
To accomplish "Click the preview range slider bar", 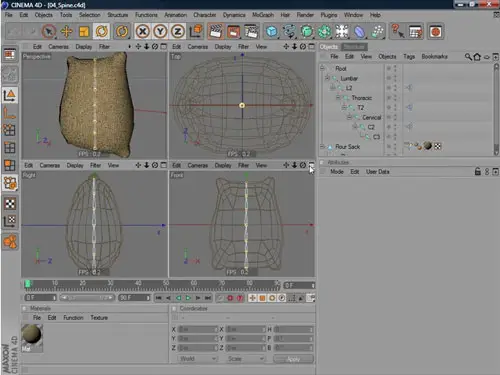I will (87, 298).
